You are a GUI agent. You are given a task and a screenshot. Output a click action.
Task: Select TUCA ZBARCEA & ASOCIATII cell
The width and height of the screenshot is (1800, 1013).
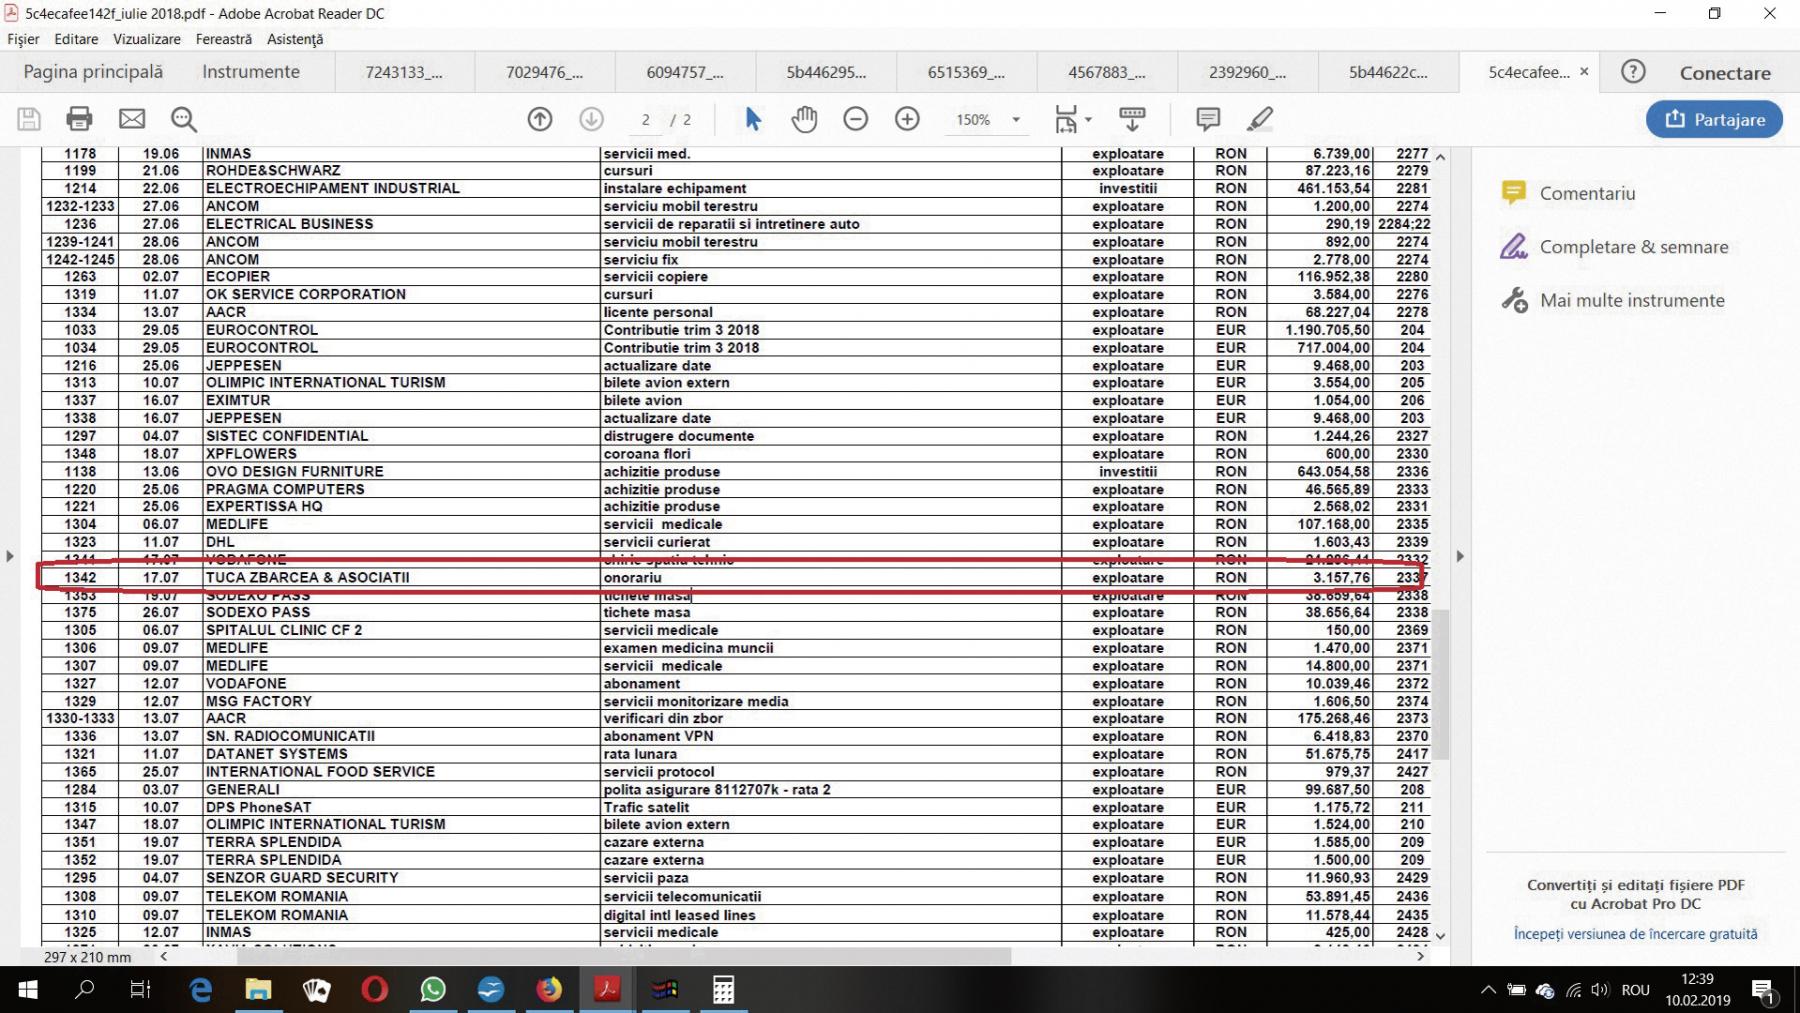400,578
